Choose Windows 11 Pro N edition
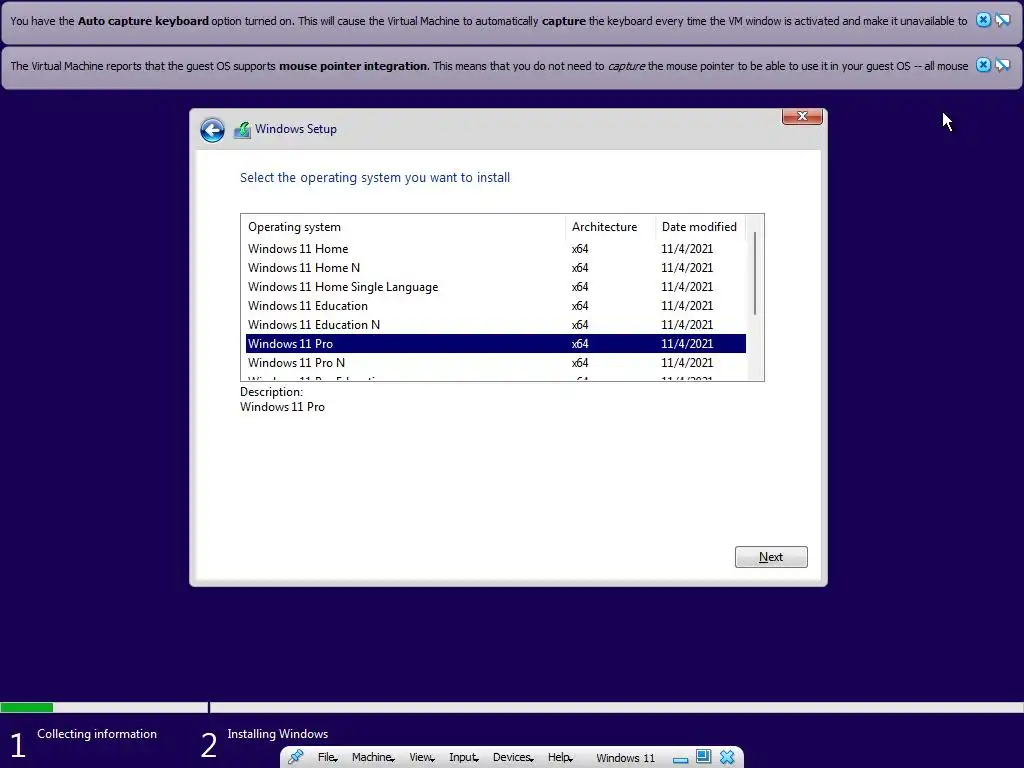The height and width of the screenshot is (768, 1024). 496,362
